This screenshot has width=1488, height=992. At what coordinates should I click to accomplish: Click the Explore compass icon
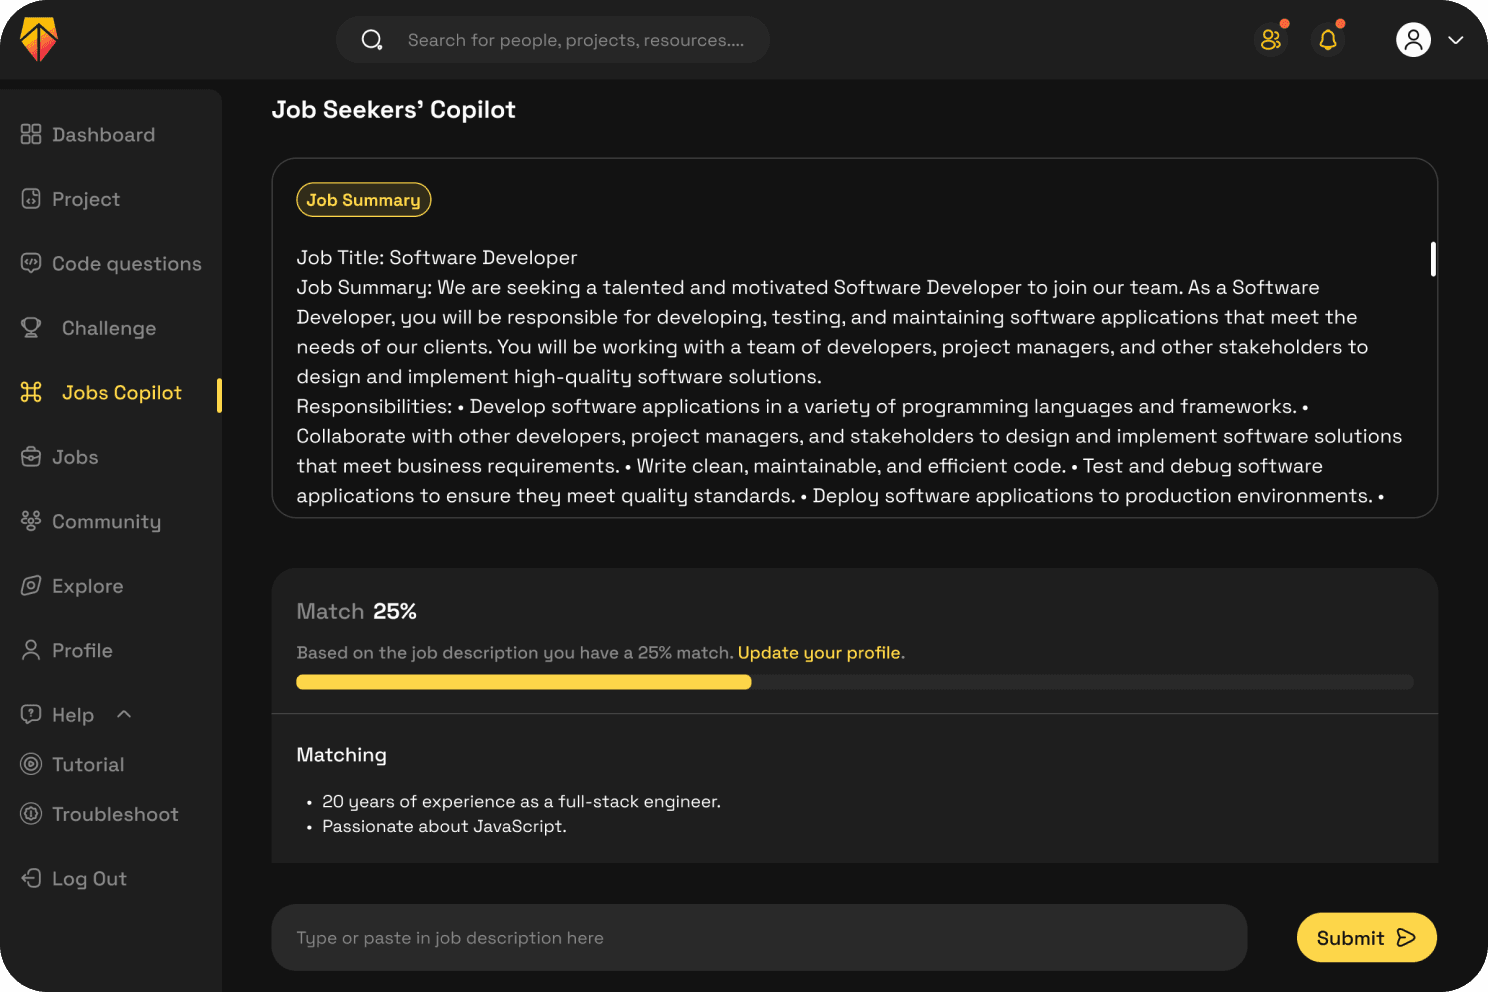30,586
